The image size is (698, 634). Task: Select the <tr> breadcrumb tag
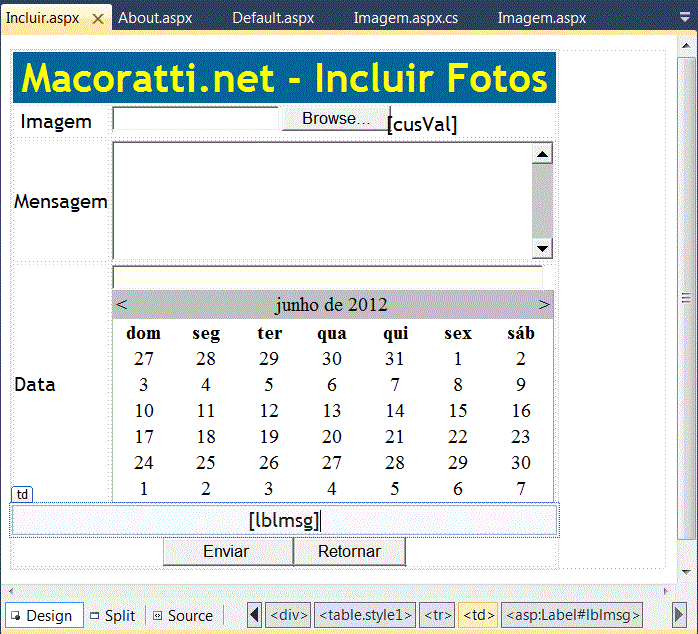pos(437,615)
